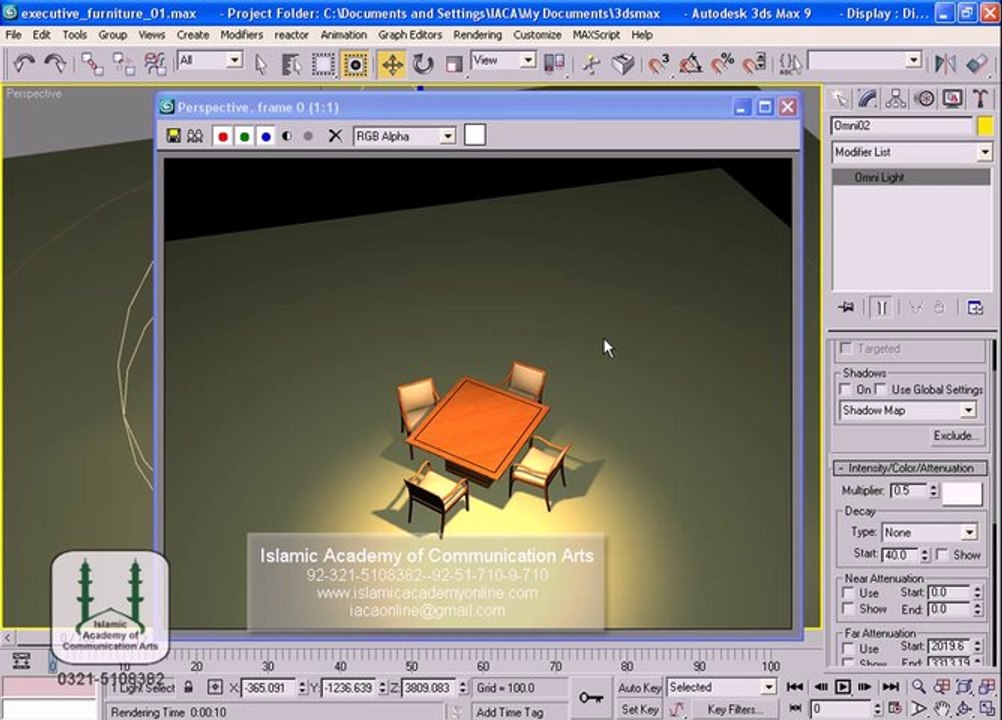
Task: Open the Graph Editors menu
Action: coord(410,34)
